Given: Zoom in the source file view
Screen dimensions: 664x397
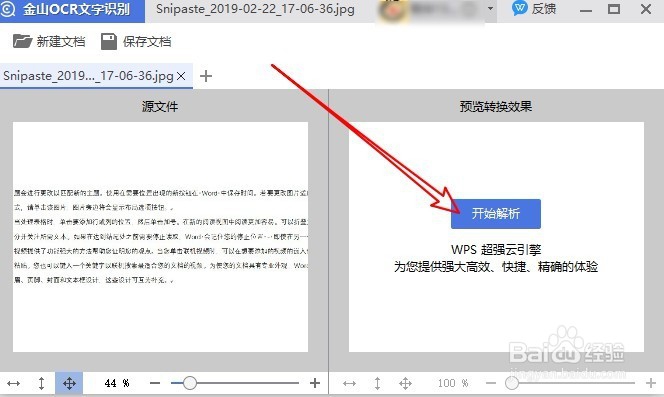Looking at the screenshot, I should (315, 383).
